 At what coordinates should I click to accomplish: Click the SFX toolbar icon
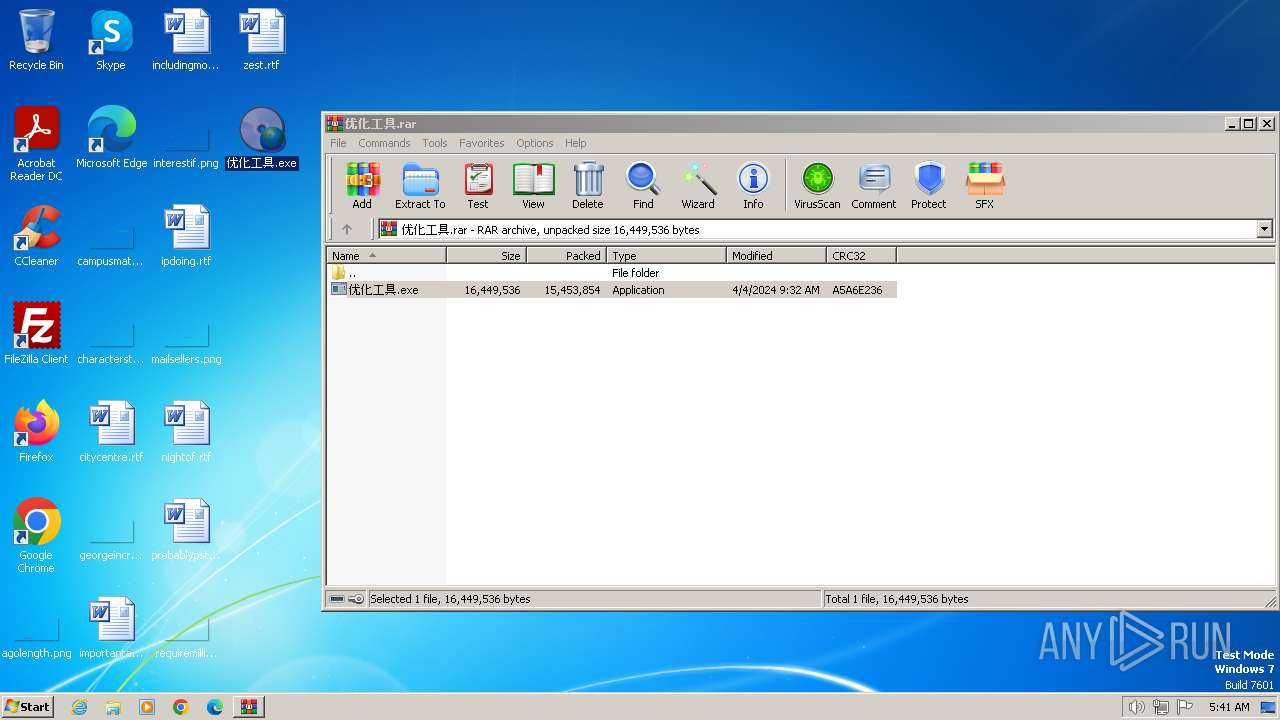pos(985,186)
